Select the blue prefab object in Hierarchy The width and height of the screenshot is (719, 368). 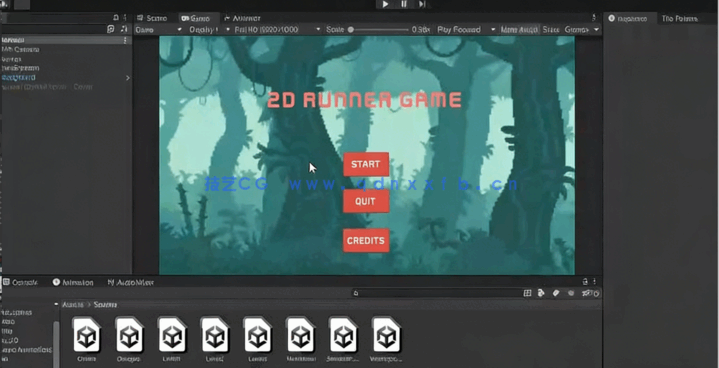tap(18, 77)
